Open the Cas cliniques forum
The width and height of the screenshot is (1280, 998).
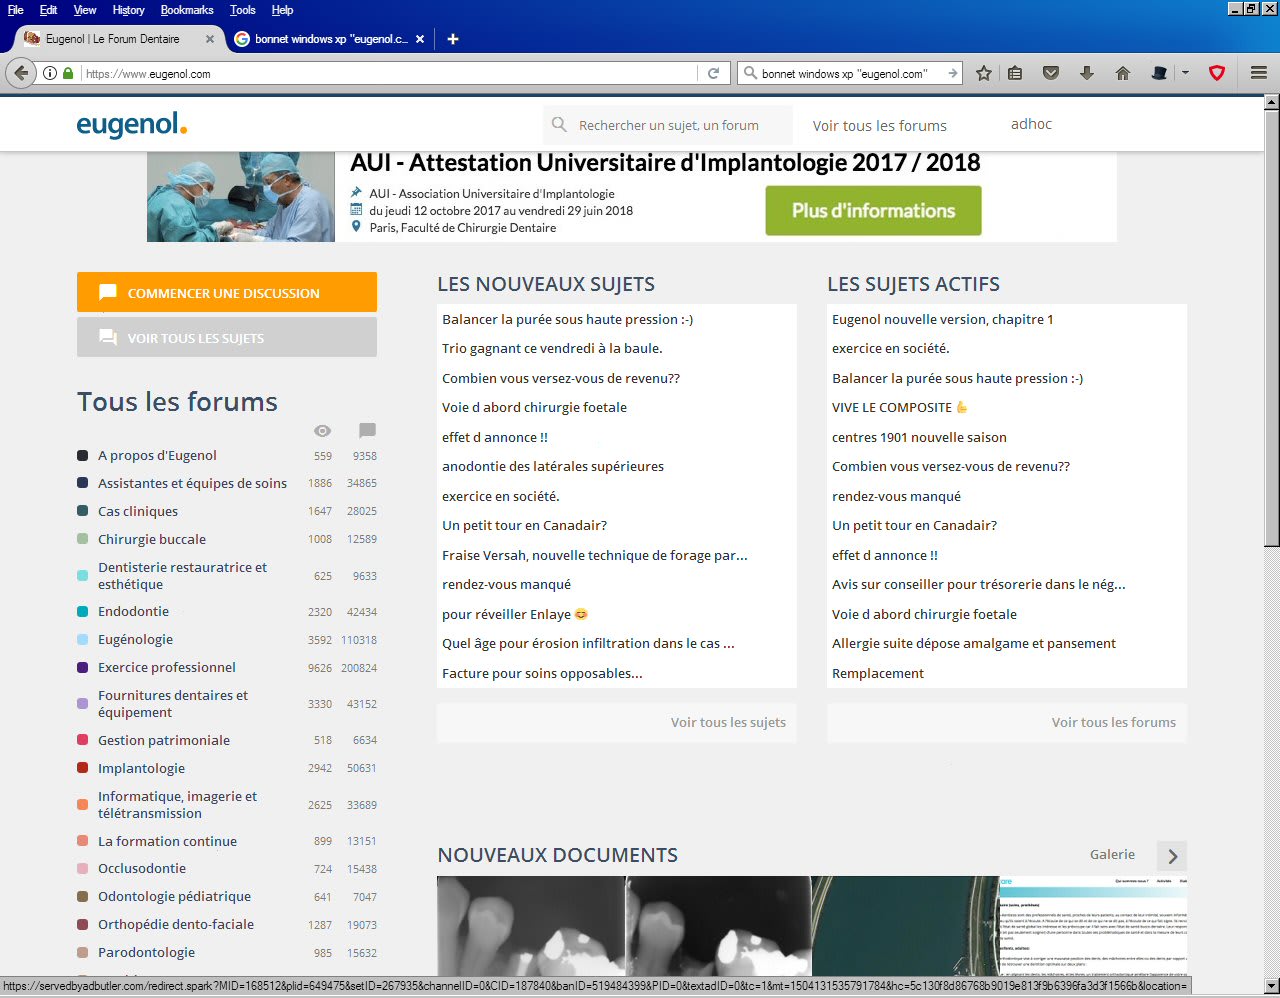(x=138, y=511)
